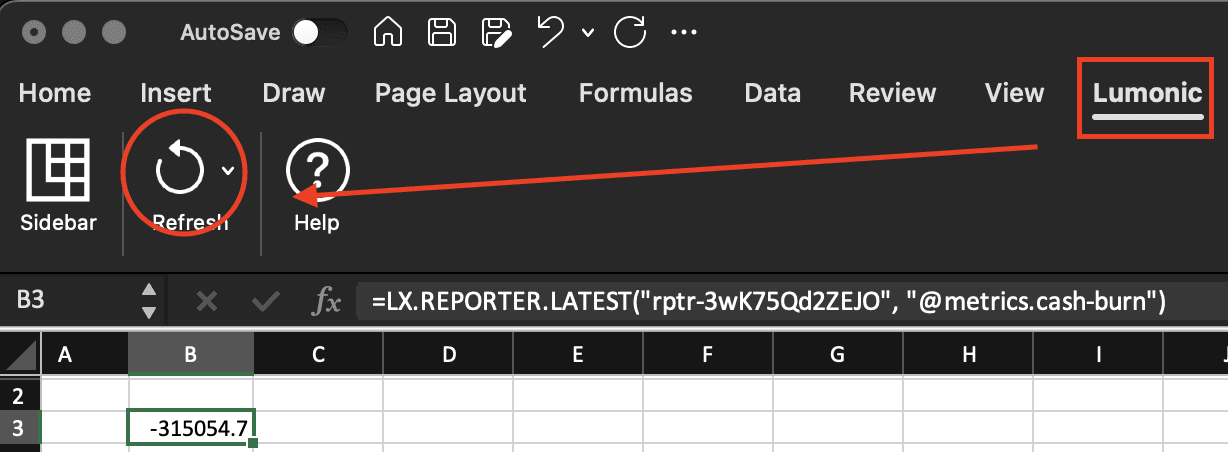This screenshot has width=1228, height=452.
Task: Select row 3 header
Action: 20,428
